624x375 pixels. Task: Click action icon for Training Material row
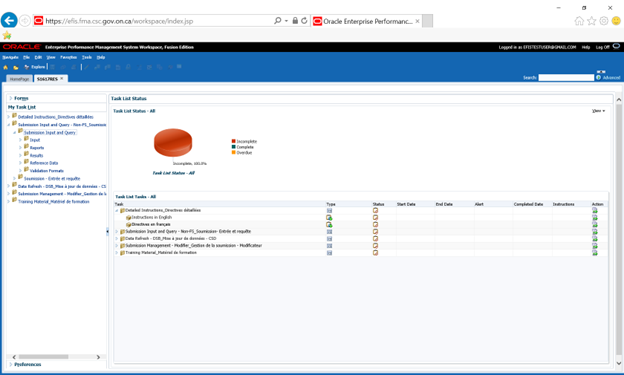(595, 253)
